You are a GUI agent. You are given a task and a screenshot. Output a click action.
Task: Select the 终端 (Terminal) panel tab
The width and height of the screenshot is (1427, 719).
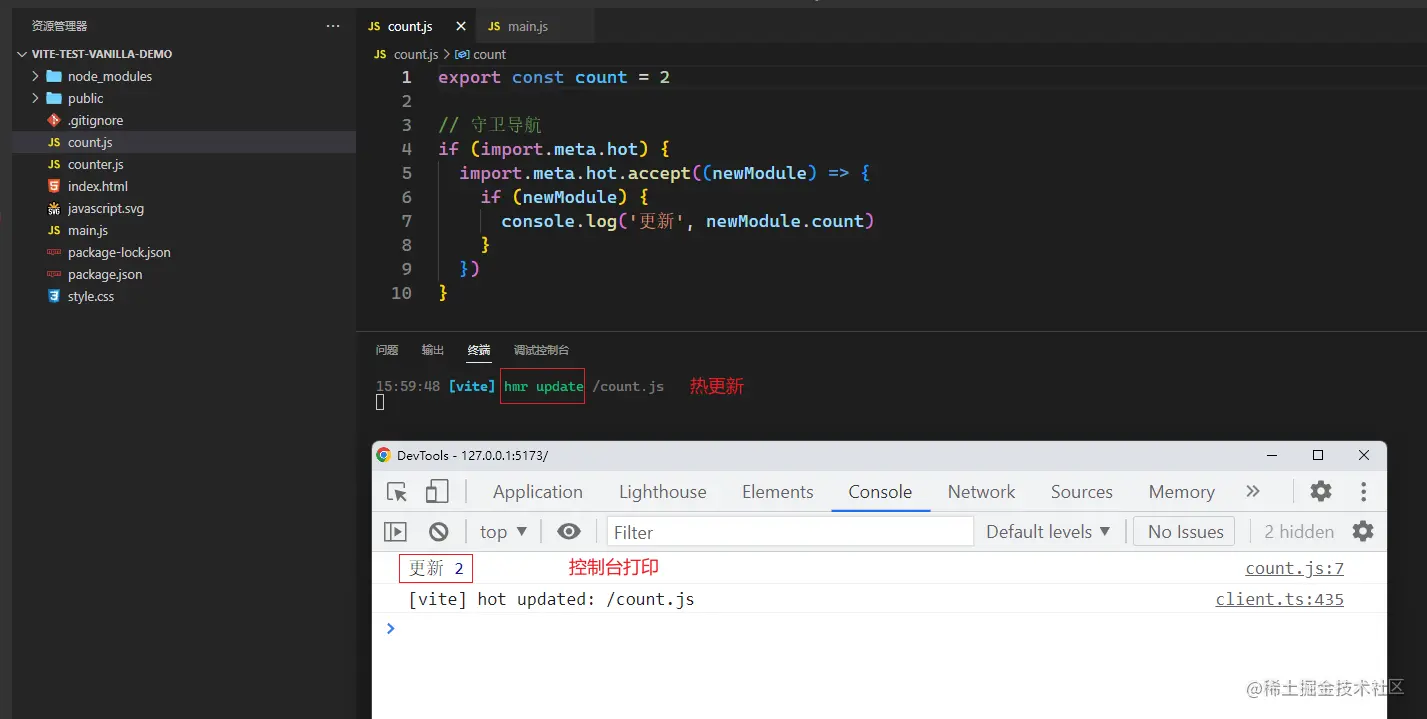tap(479, 350)
